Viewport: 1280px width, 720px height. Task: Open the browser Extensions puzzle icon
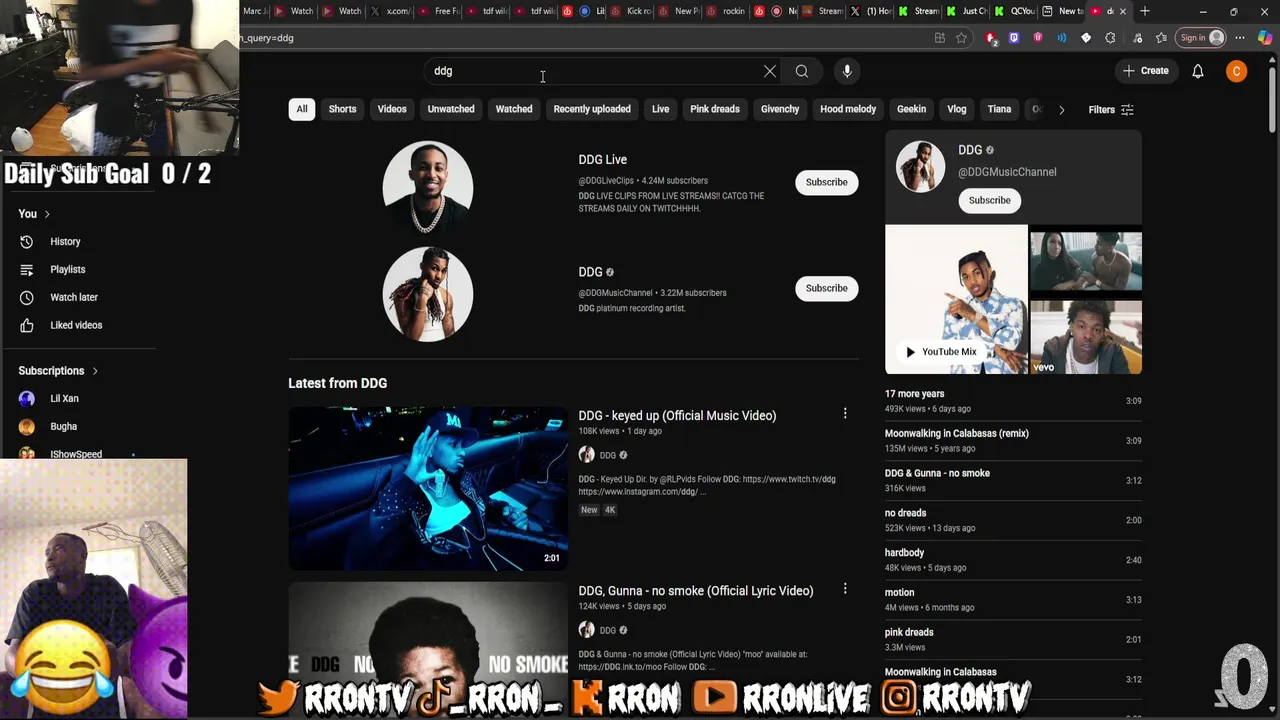point(1110,38)
